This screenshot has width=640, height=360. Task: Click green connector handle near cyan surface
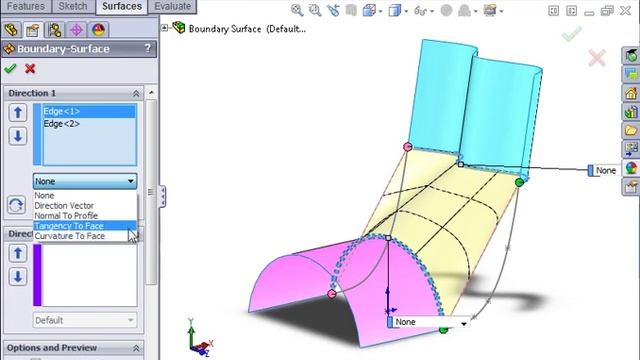519,182
